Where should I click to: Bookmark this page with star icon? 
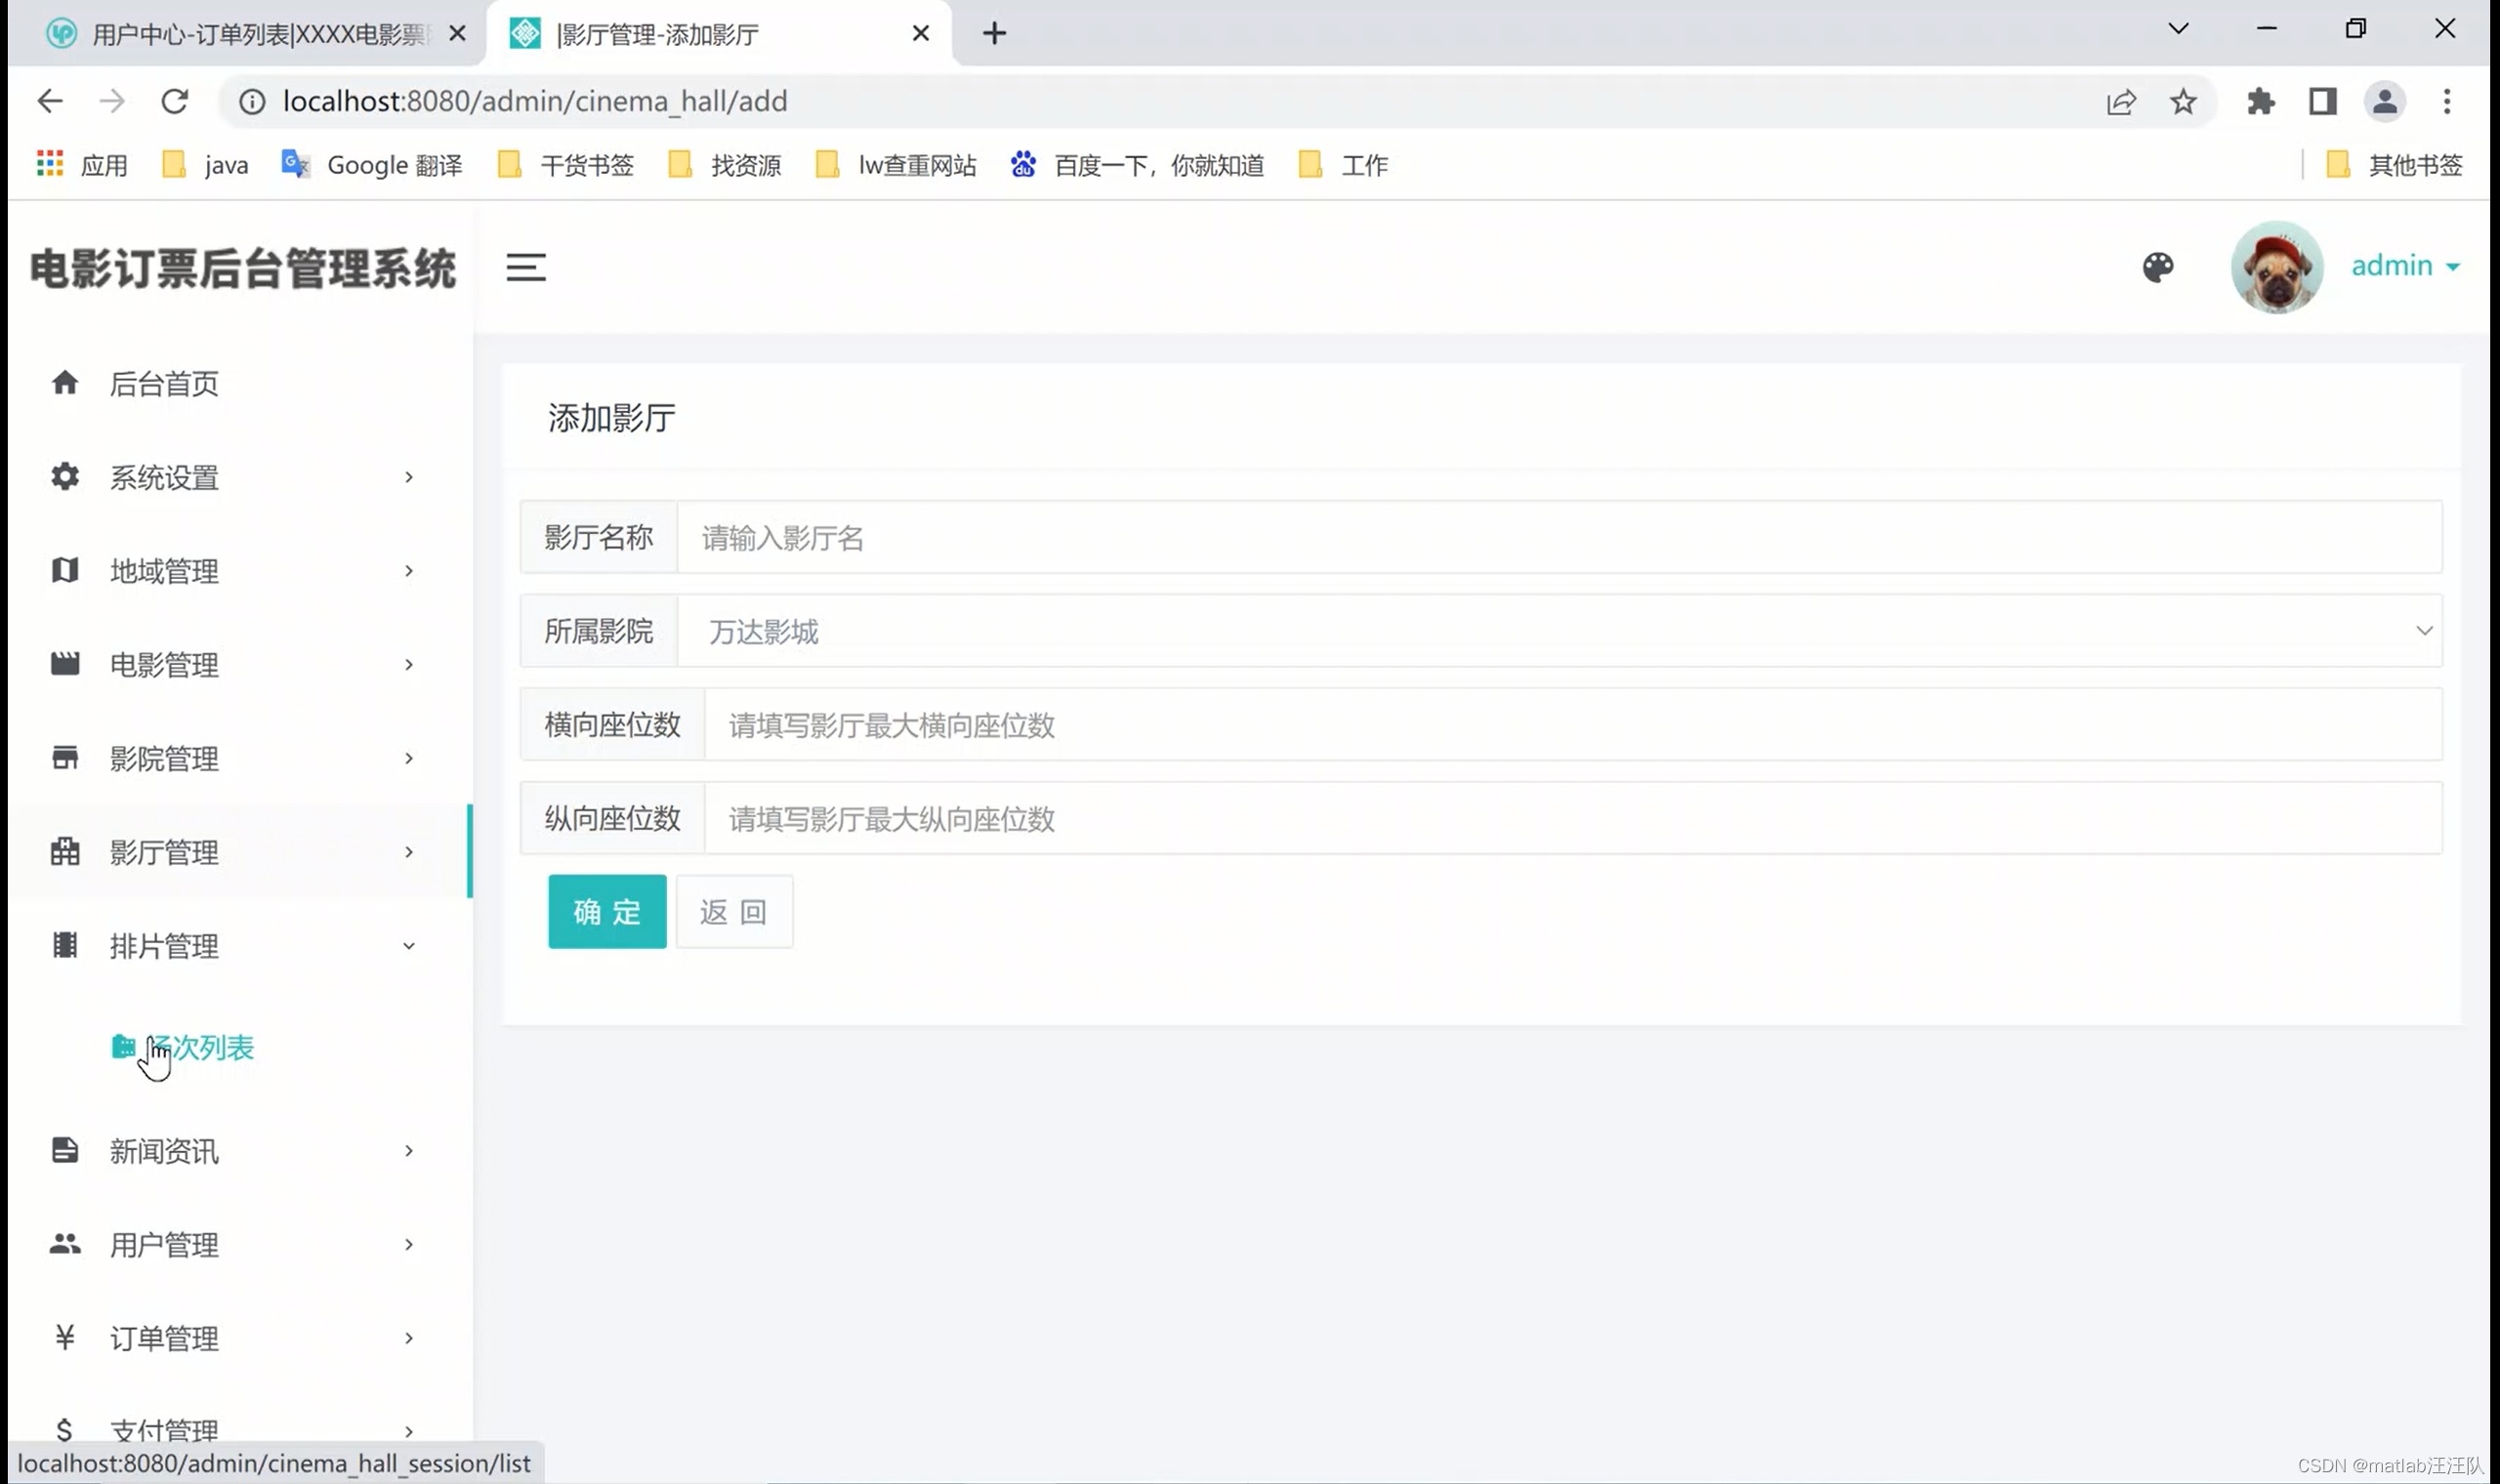(x=2182, y=101)
